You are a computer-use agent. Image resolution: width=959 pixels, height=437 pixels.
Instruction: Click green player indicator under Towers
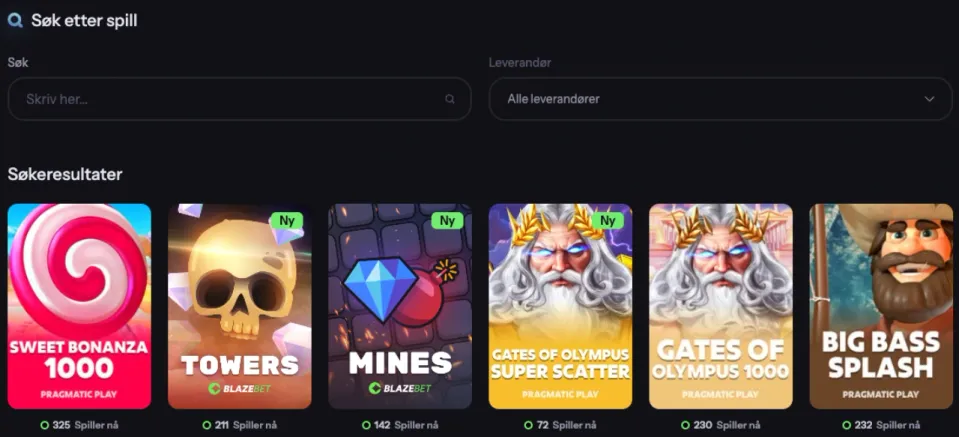coord(207,425)
